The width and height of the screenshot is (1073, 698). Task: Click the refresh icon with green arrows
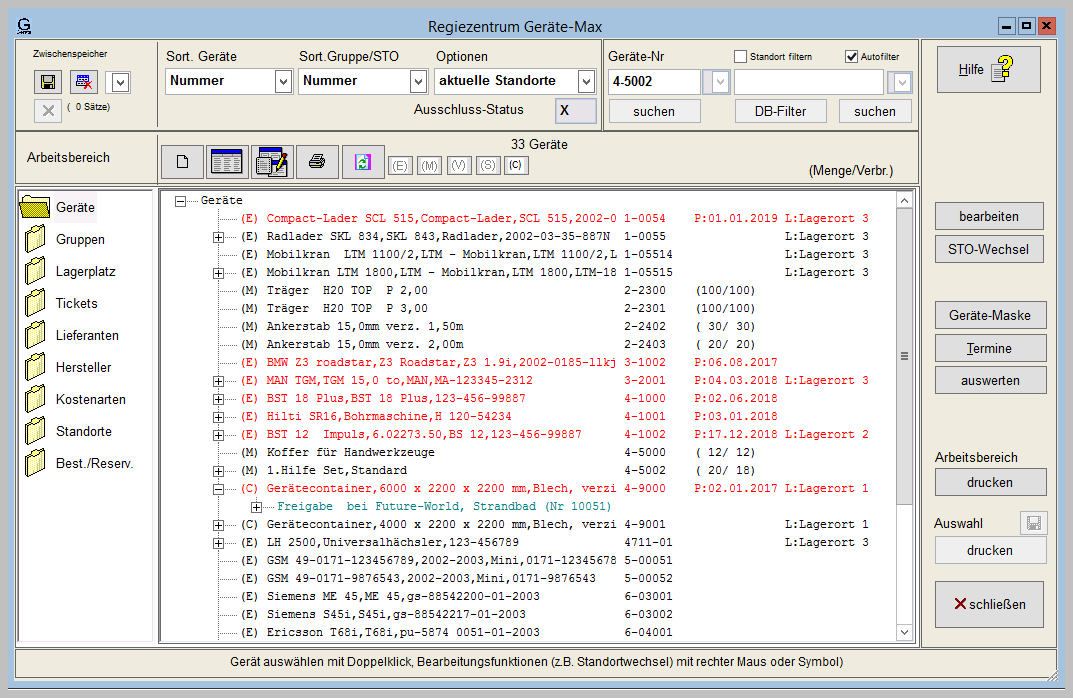[362, 161]
